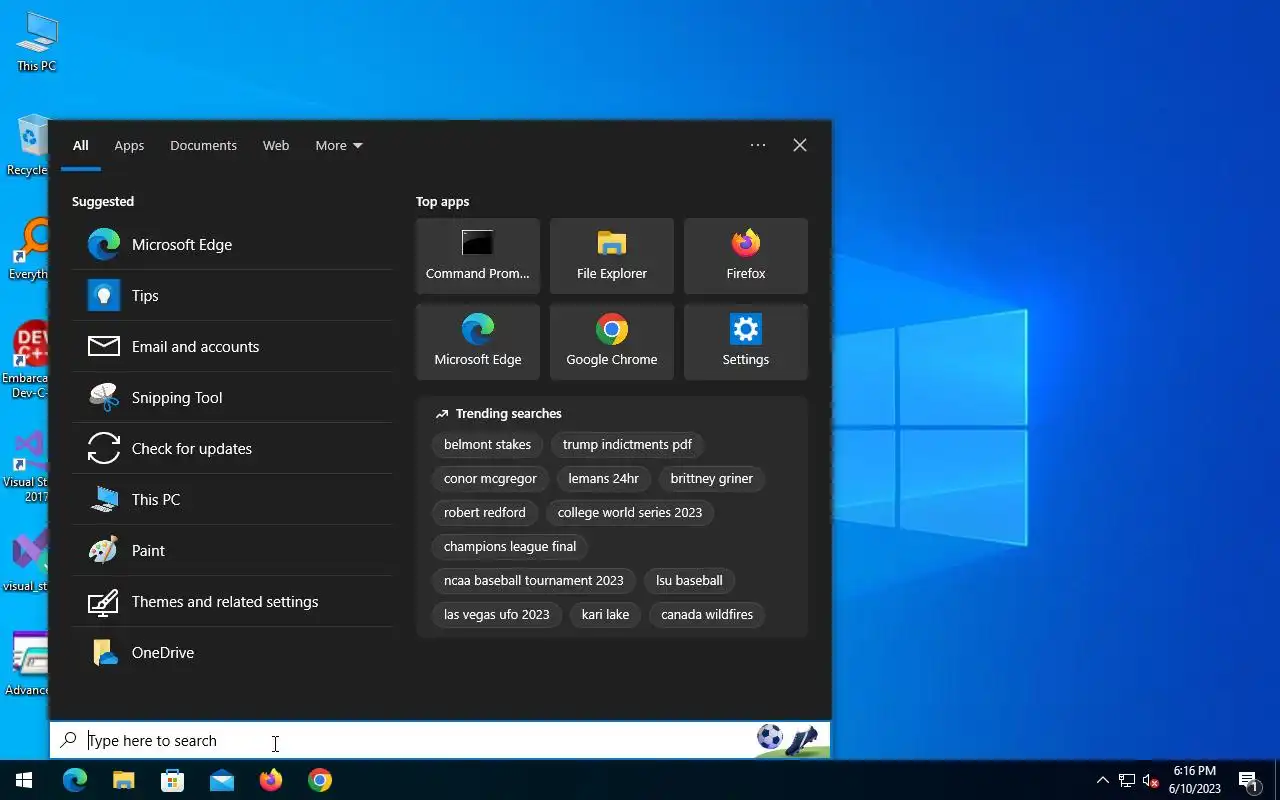This screenshot has height=800, width=1280.
Task: Search trending topic las vegas ufo 2023
Action: point(497,614)
